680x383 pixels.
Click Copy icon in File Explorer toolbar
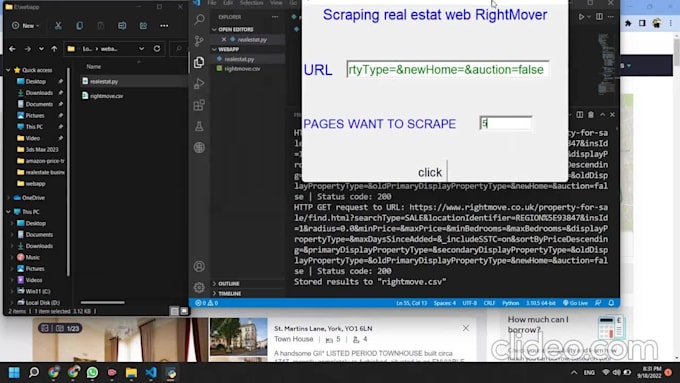pos(79,26)
